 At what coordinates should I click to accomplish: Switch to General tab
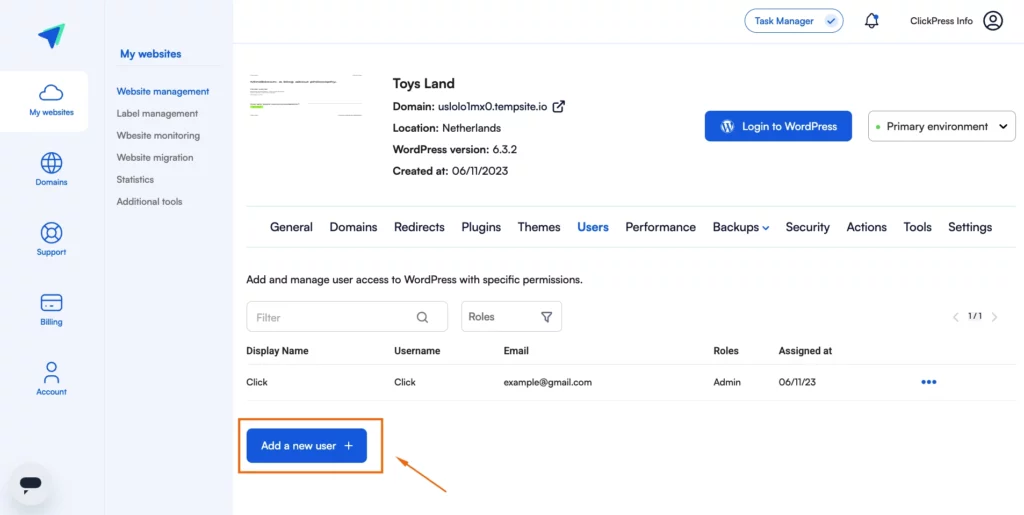point(291,227)
